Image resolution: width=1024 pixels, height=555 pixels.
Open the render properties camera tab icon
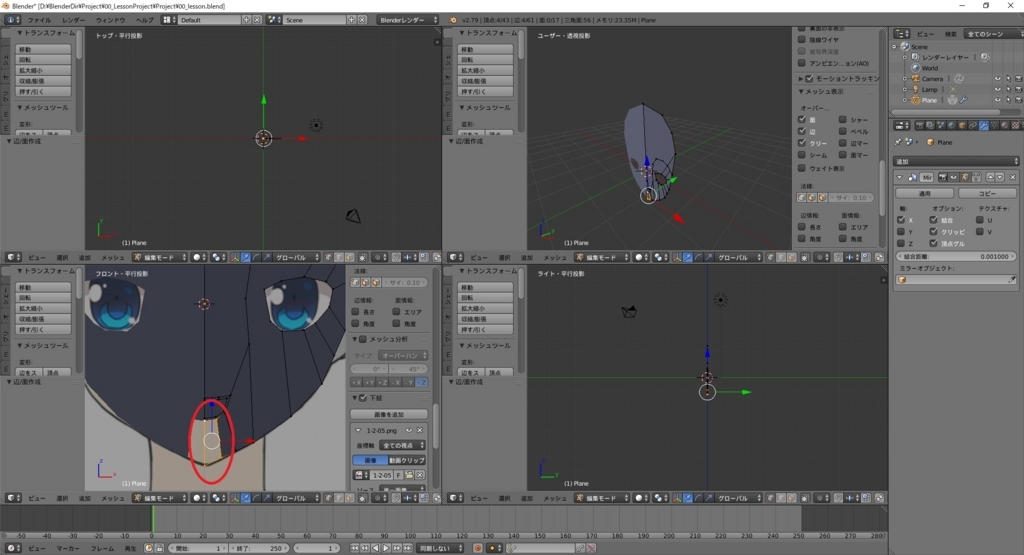click(920, 125)
